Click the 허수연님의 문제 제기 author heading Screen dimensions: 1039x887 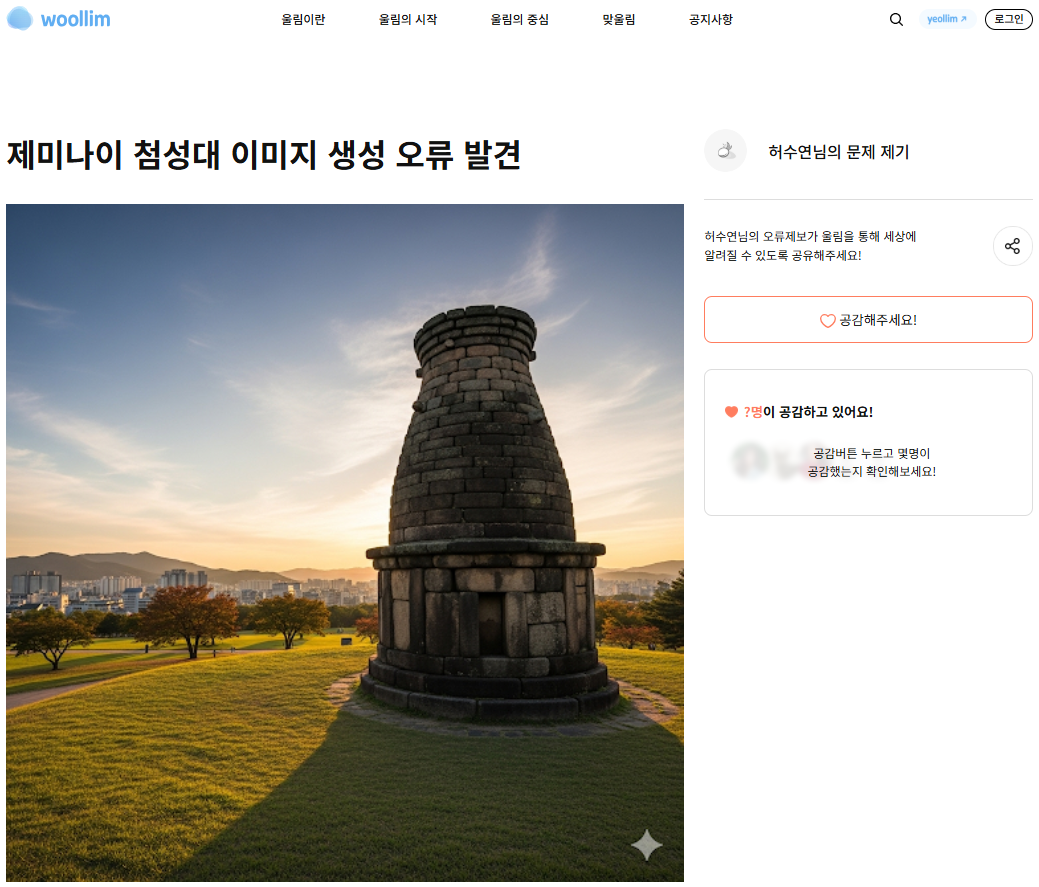pos(838,152)
